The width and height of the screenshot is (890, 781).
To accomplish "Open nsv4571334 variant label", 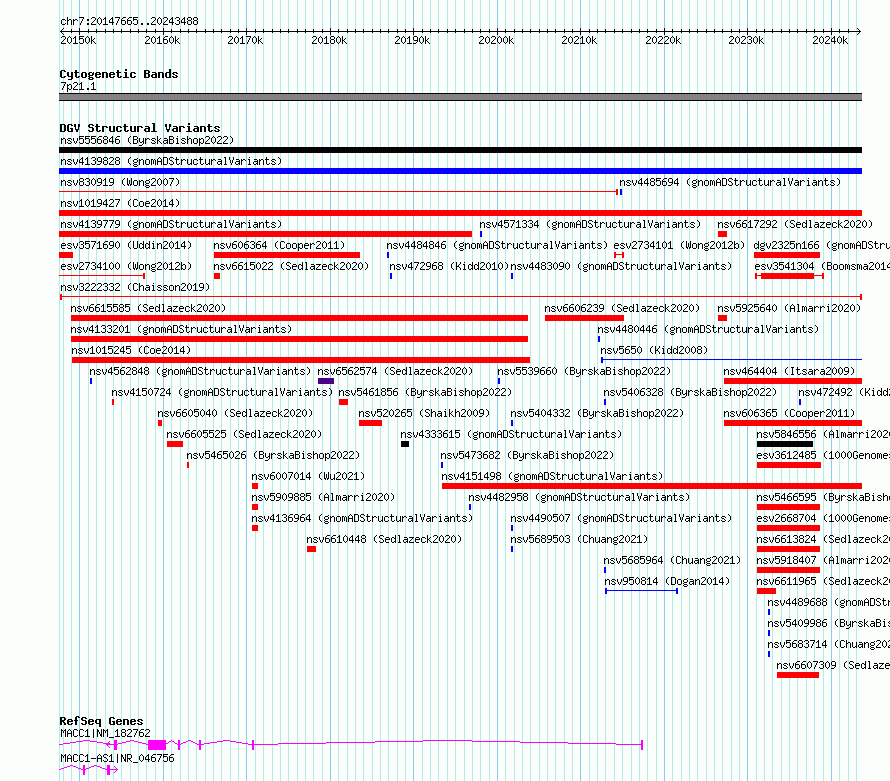I will click(x=590, y=224).
